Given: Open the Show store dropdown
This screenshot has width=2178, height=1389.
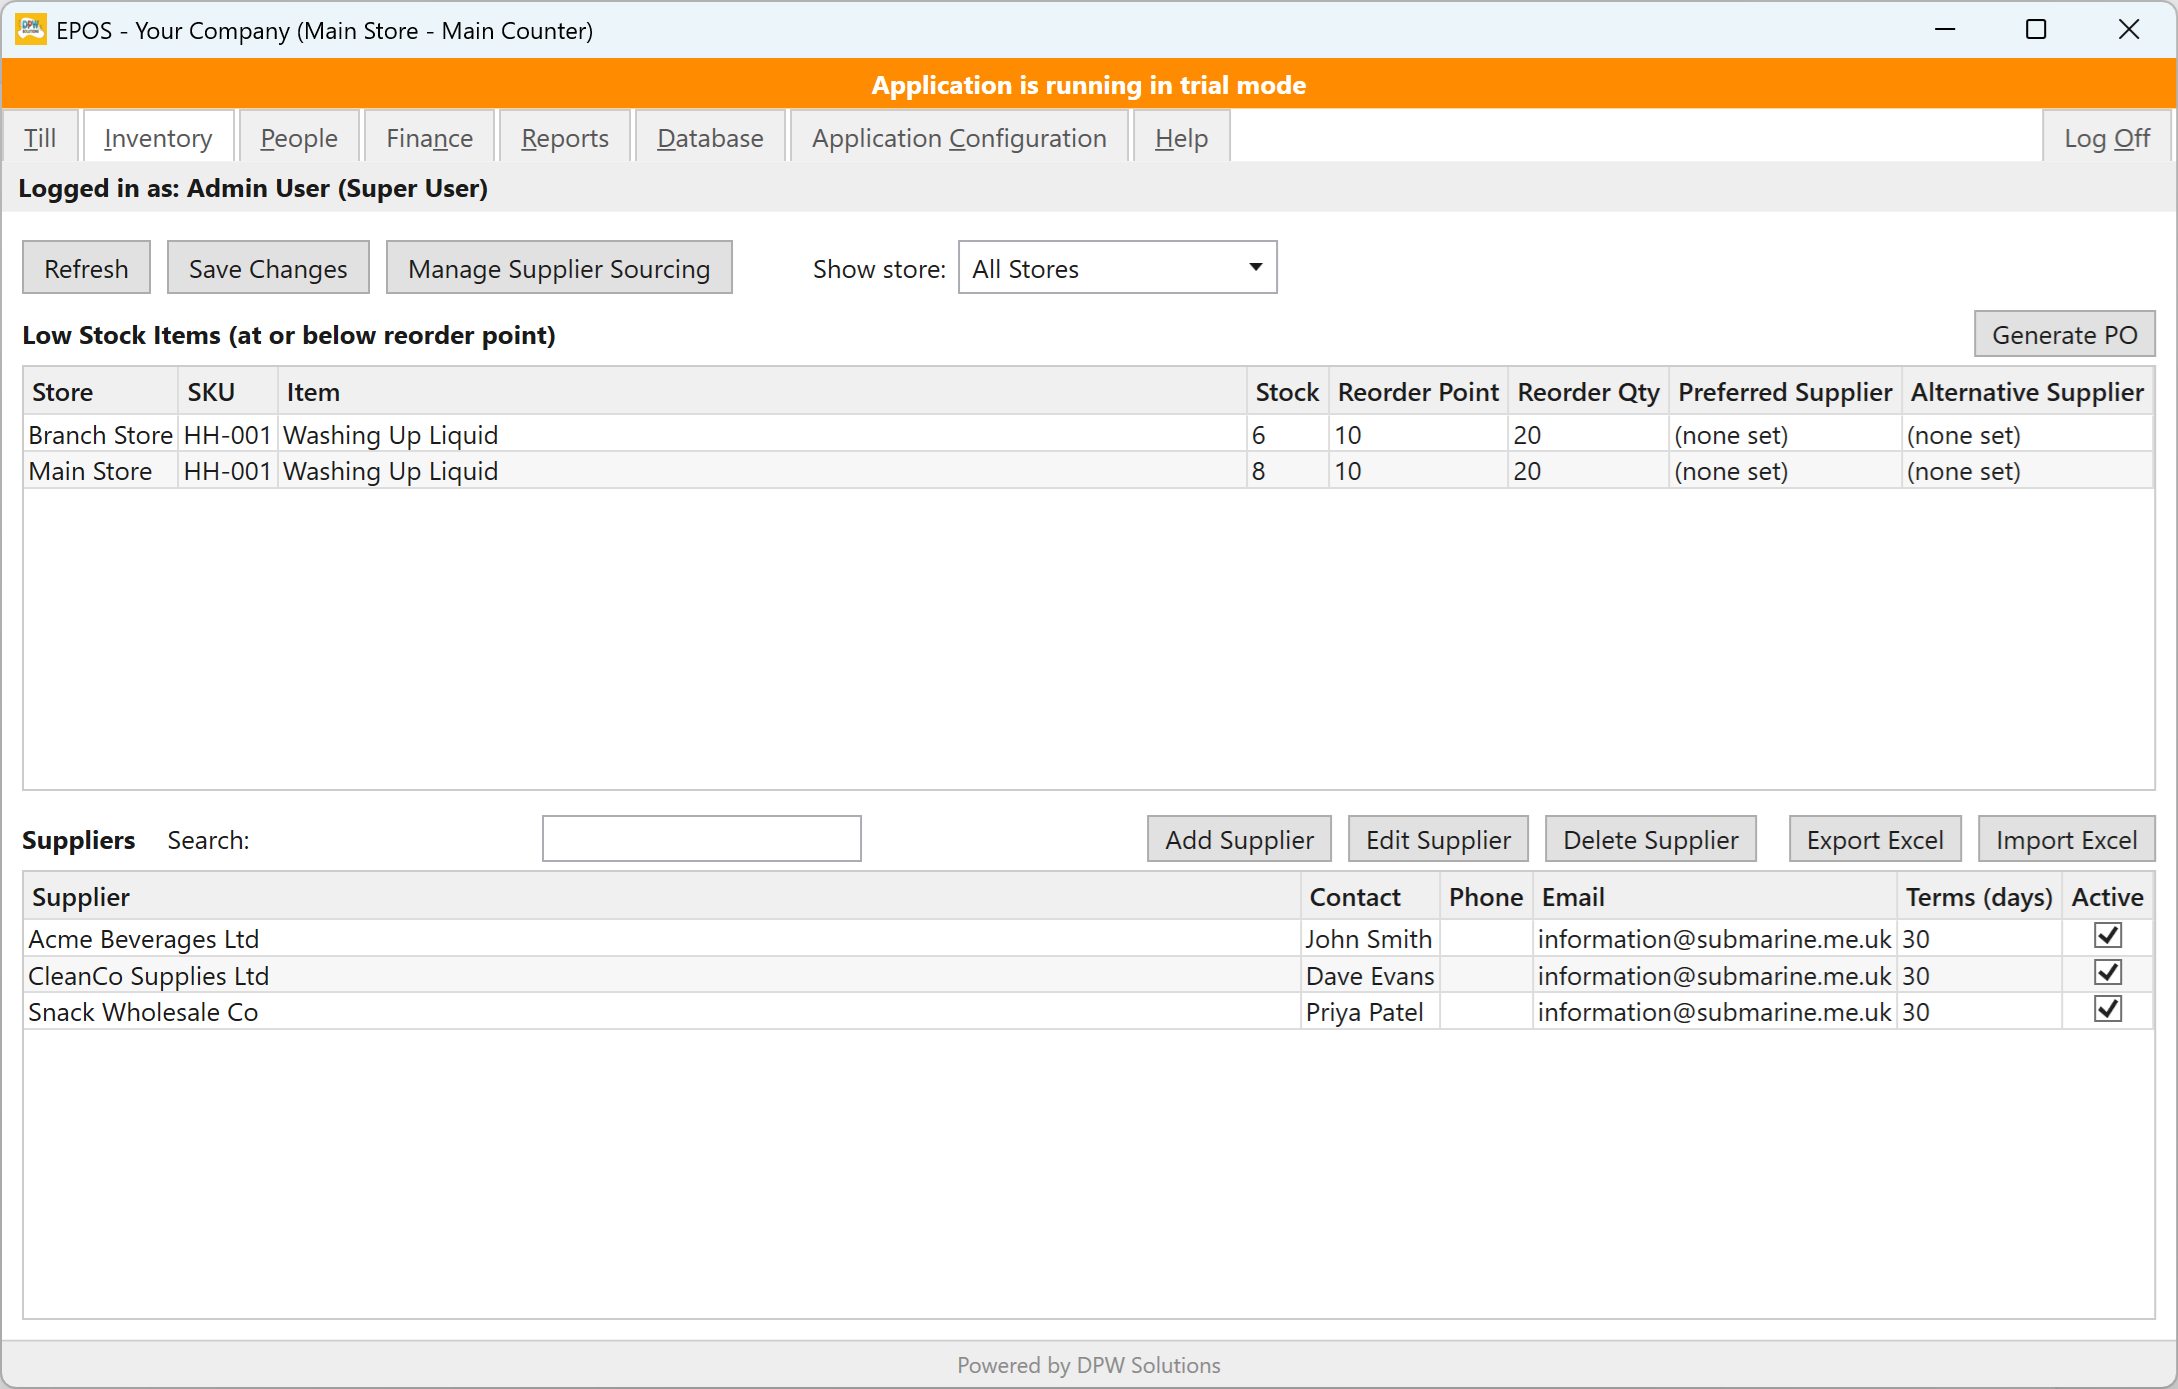Looking at the screenshot, I should [1117, 268].
